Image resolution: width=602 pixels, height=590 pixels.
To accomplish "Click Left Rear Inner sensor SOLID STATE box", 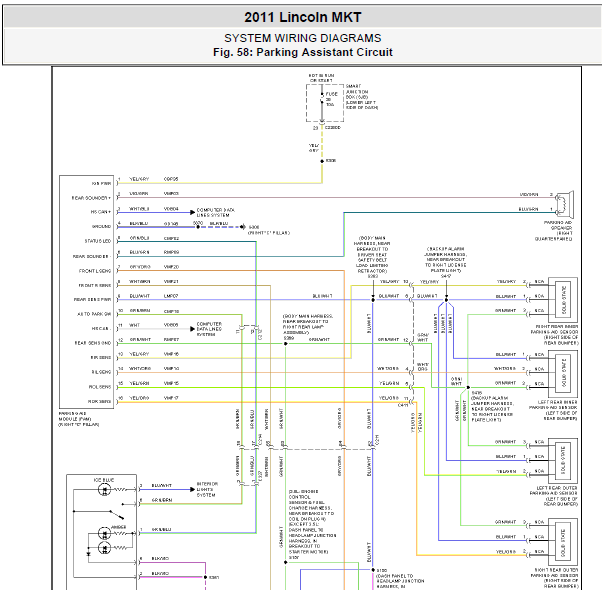I will (564, 373).
